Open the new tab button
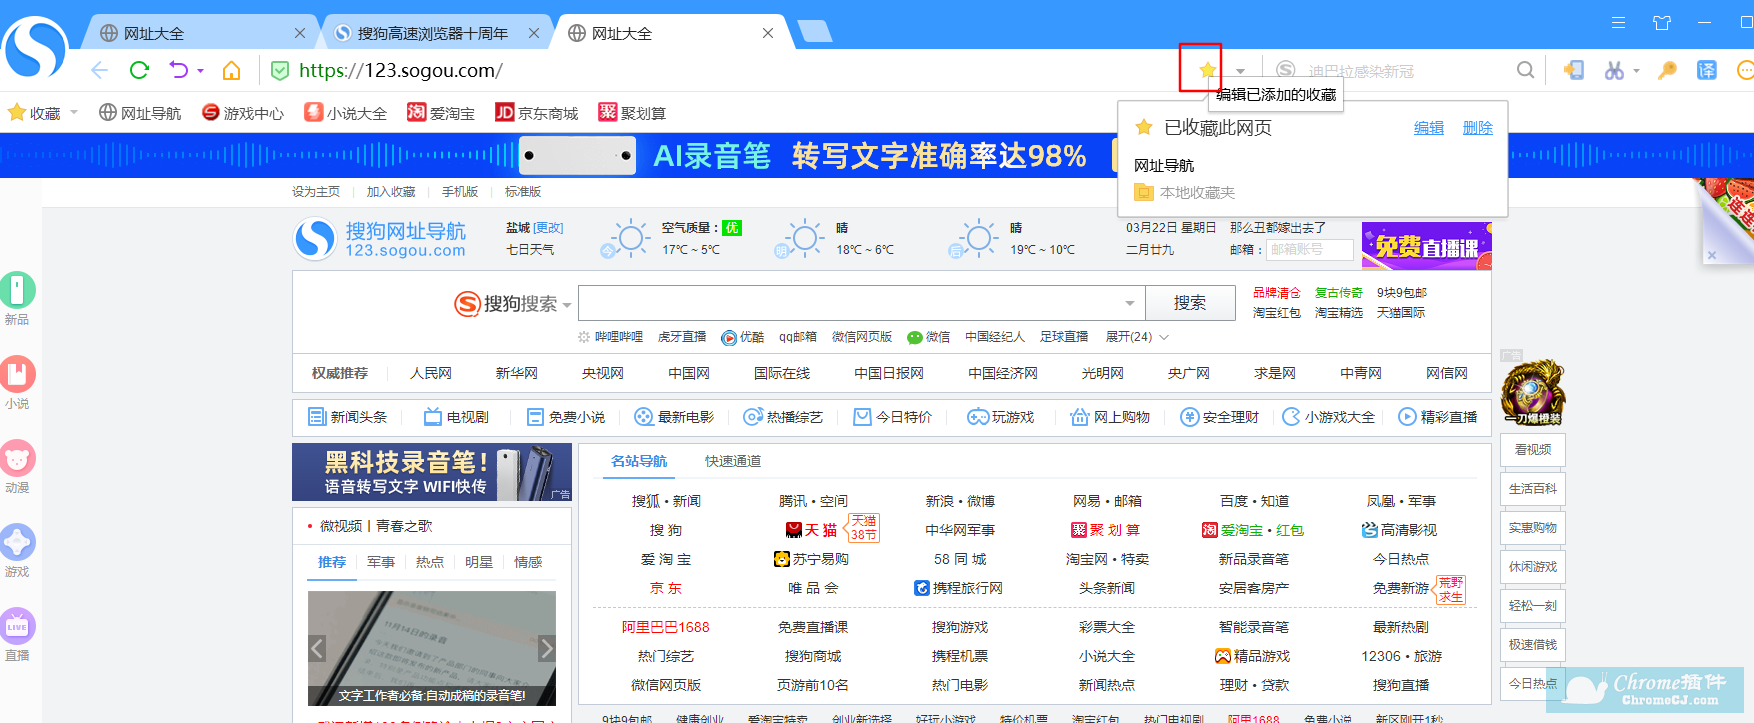This screenshot has width=1754, height=723. (815, 33)
